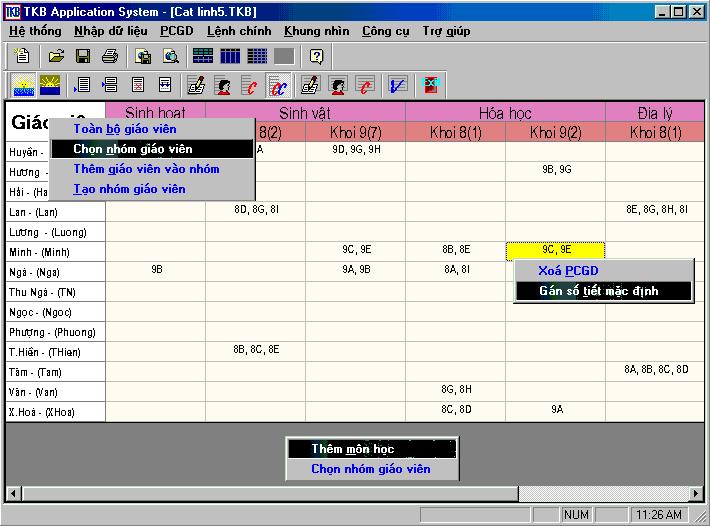
Task: Select teacher row X.Hoà - (XHoa)
Action: click(x=55, y=412)
